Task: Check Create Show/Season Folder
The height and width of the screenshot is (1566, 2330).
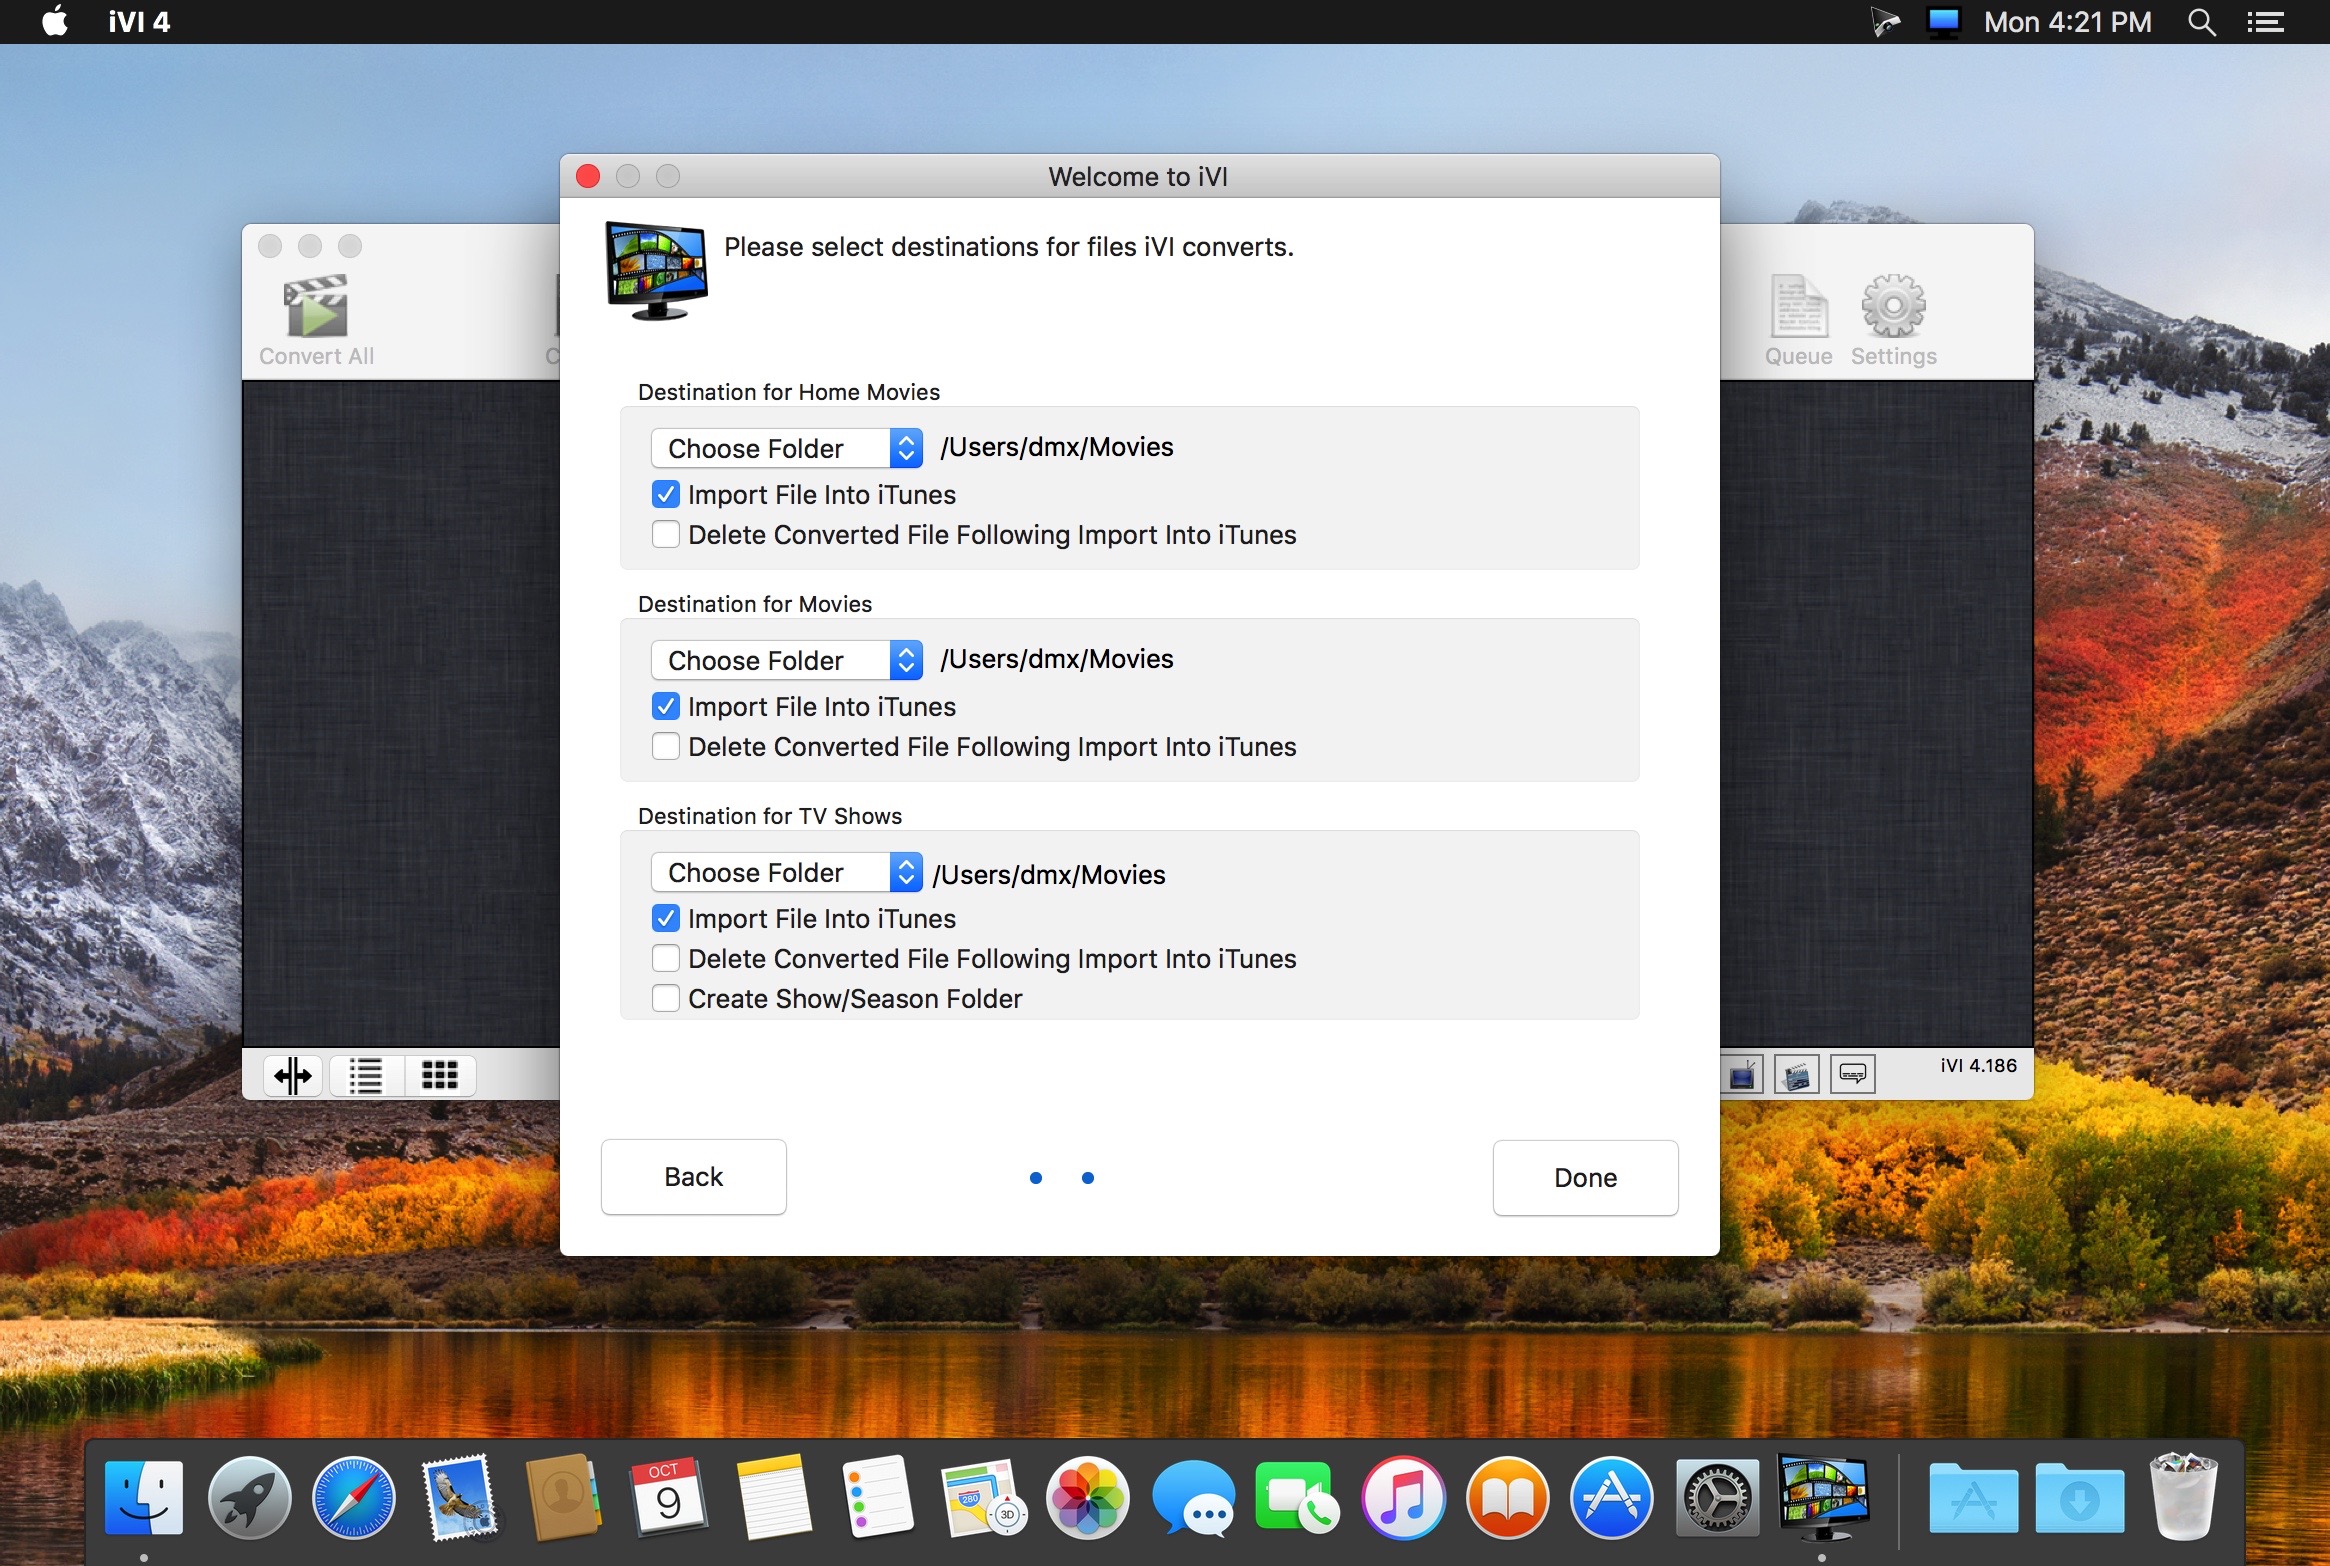Action: tap(666, 999)
